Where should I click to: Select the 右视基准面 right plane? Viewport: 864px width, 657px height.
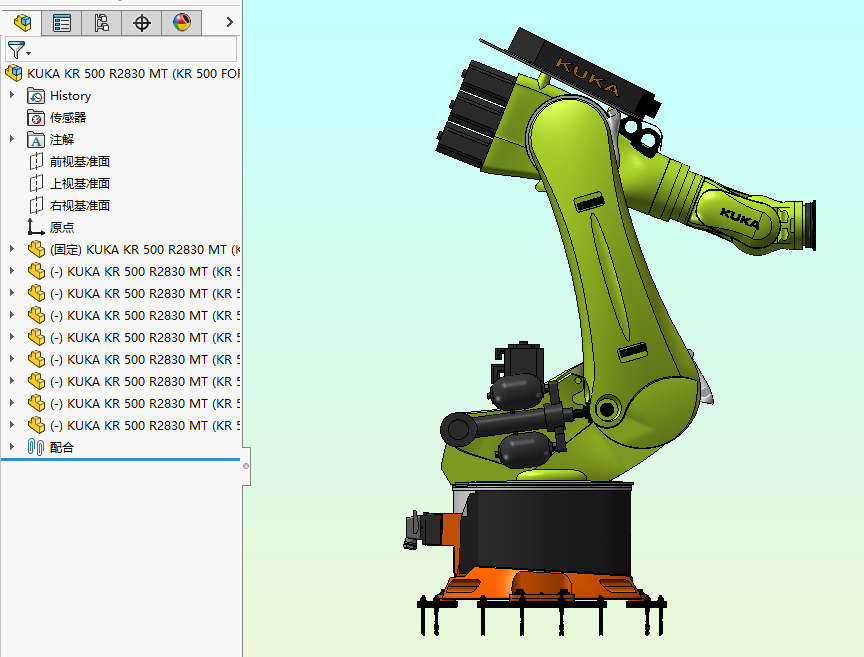coord(69,206)
